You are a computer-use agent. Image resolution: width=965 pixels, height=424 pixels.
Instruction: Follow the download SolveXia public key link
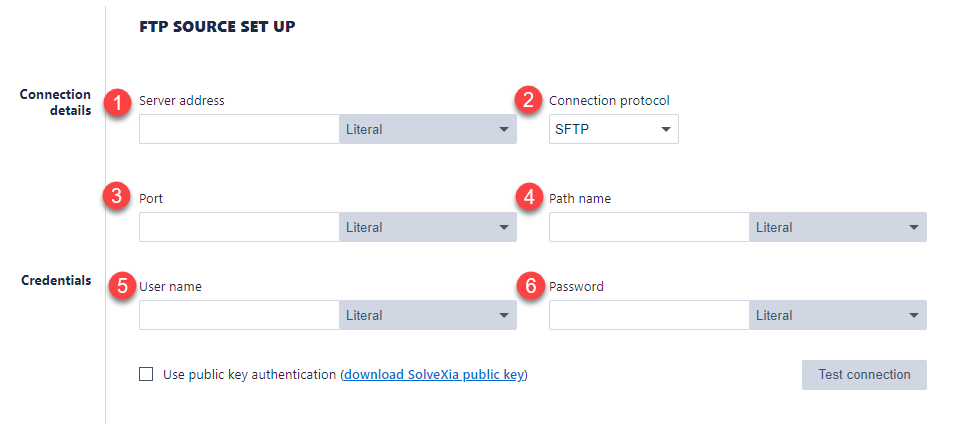pos(434,375)
